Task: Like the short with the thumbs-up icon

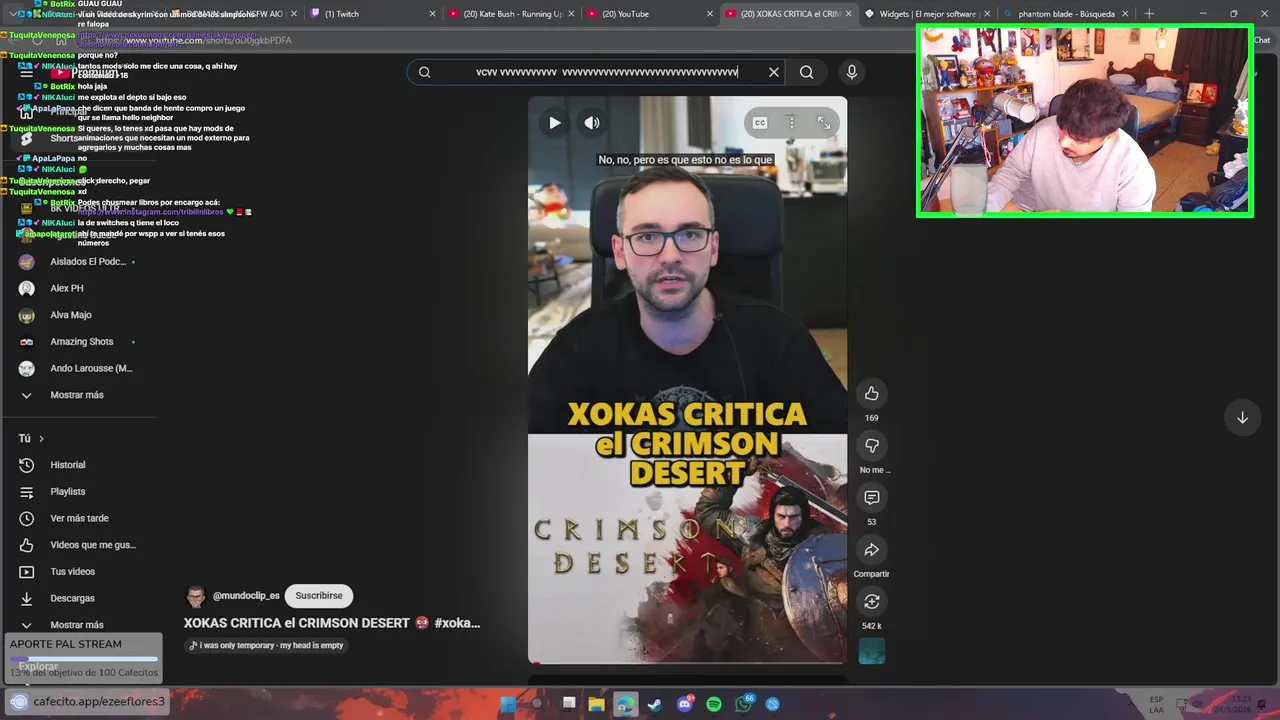Action: pos(872,393)
